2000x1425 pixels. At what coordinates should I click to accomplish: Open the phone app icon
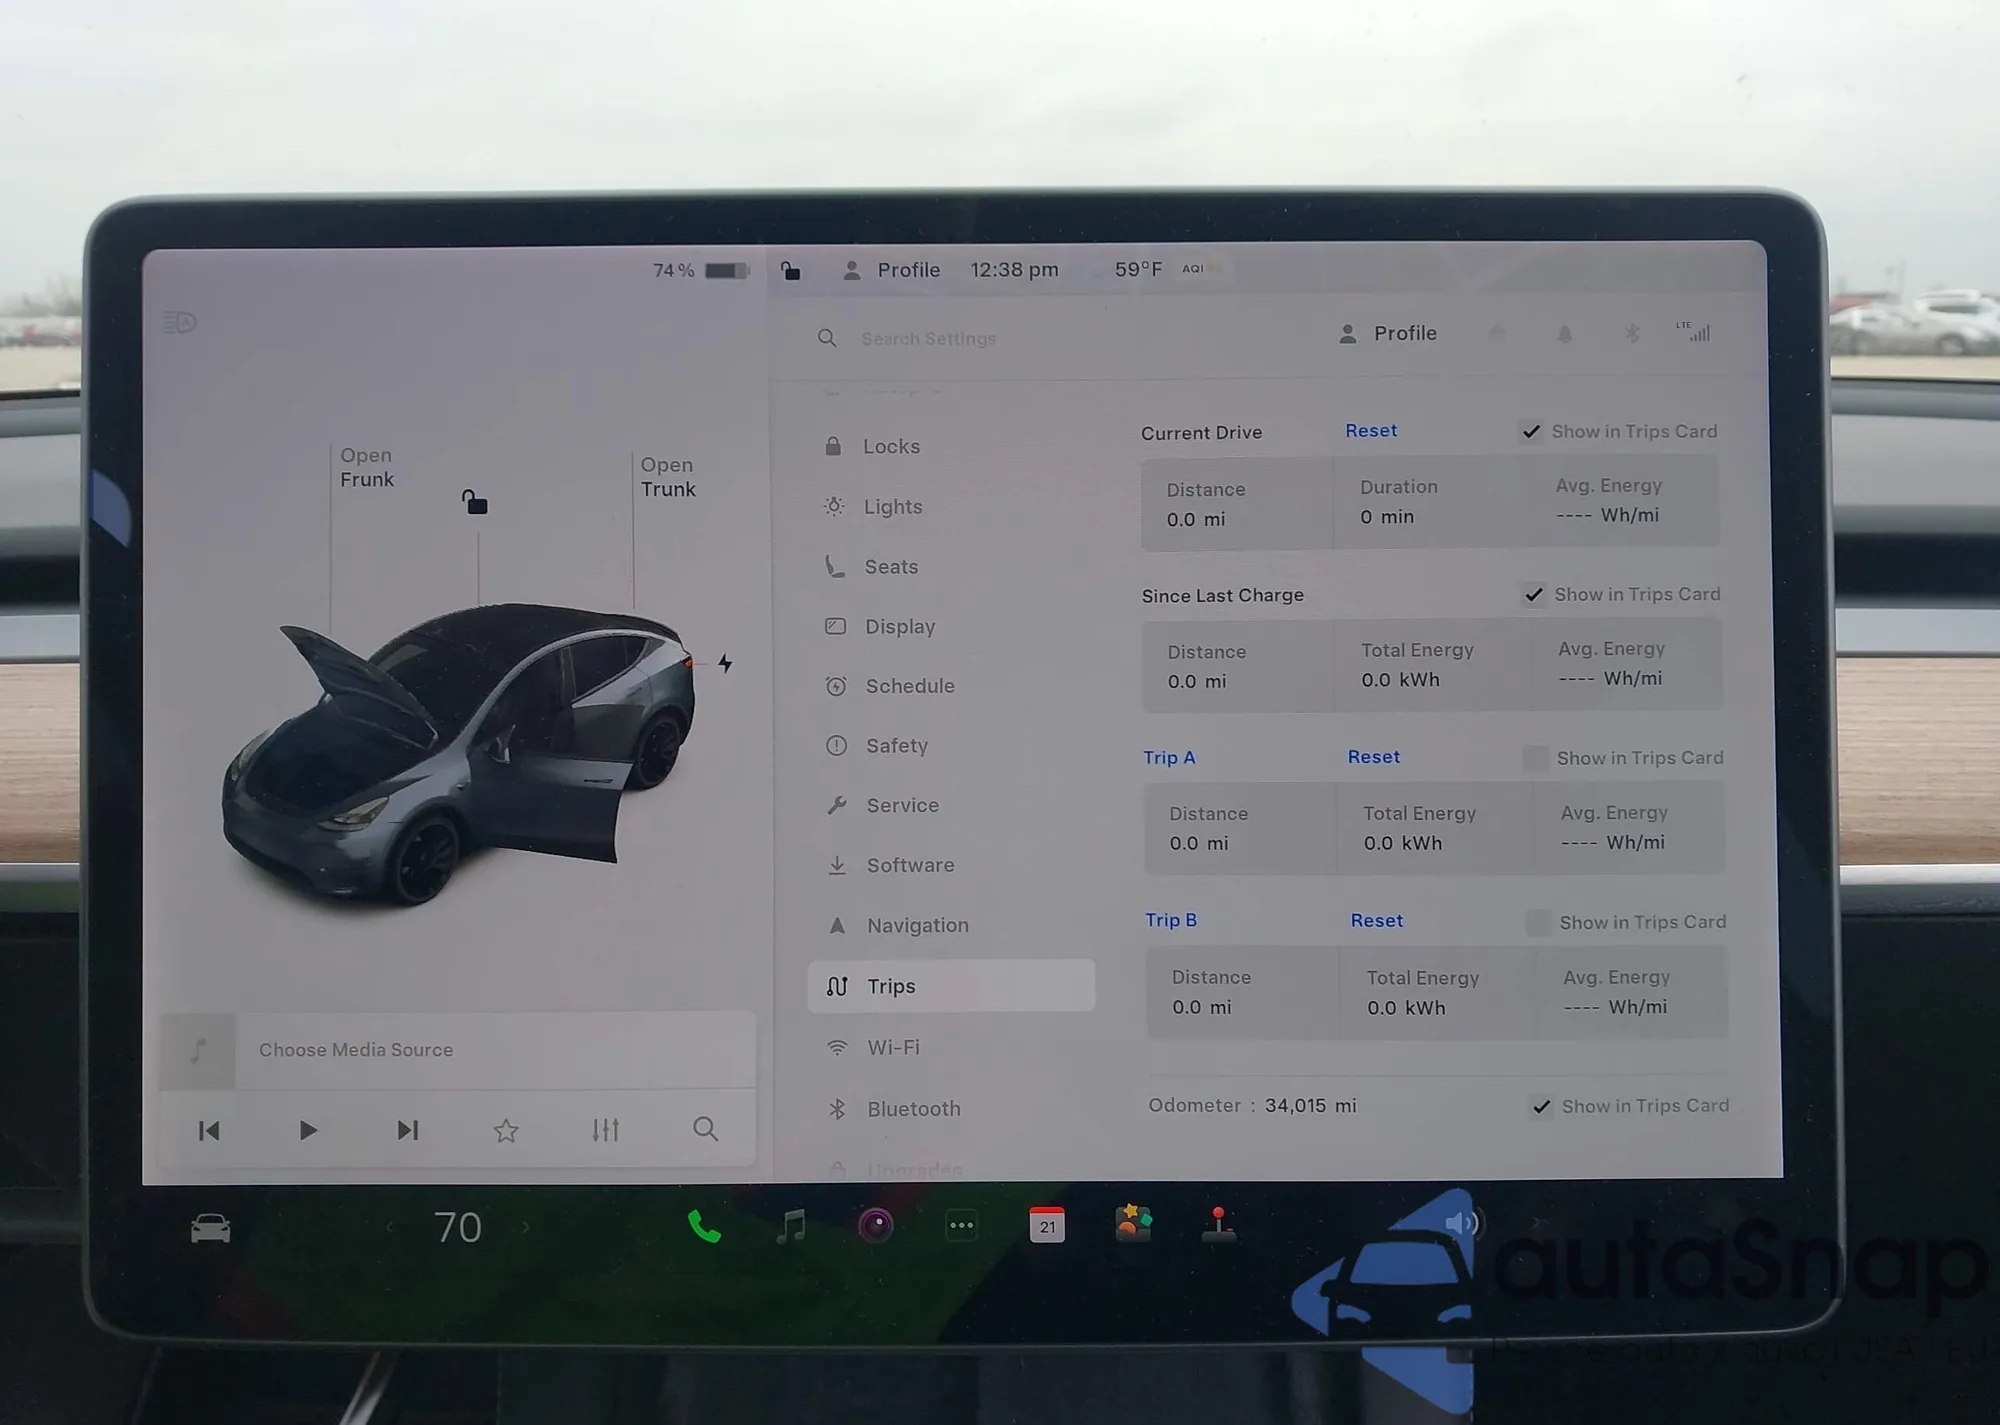pyautogui.click(x=704, y=1226)
